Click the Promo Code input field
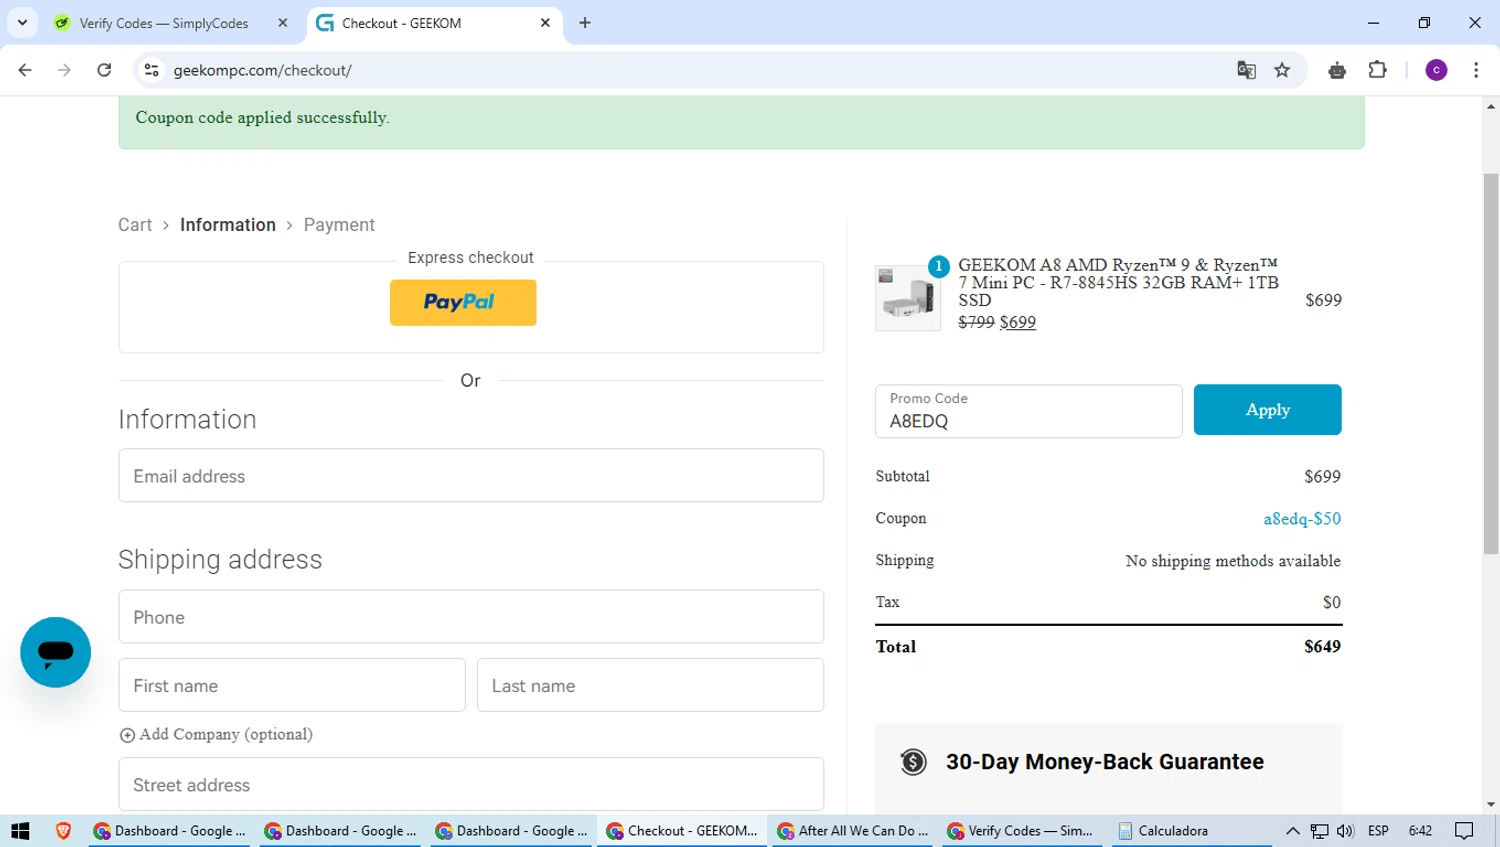1500x847 pixels. tap(1028, 411)
